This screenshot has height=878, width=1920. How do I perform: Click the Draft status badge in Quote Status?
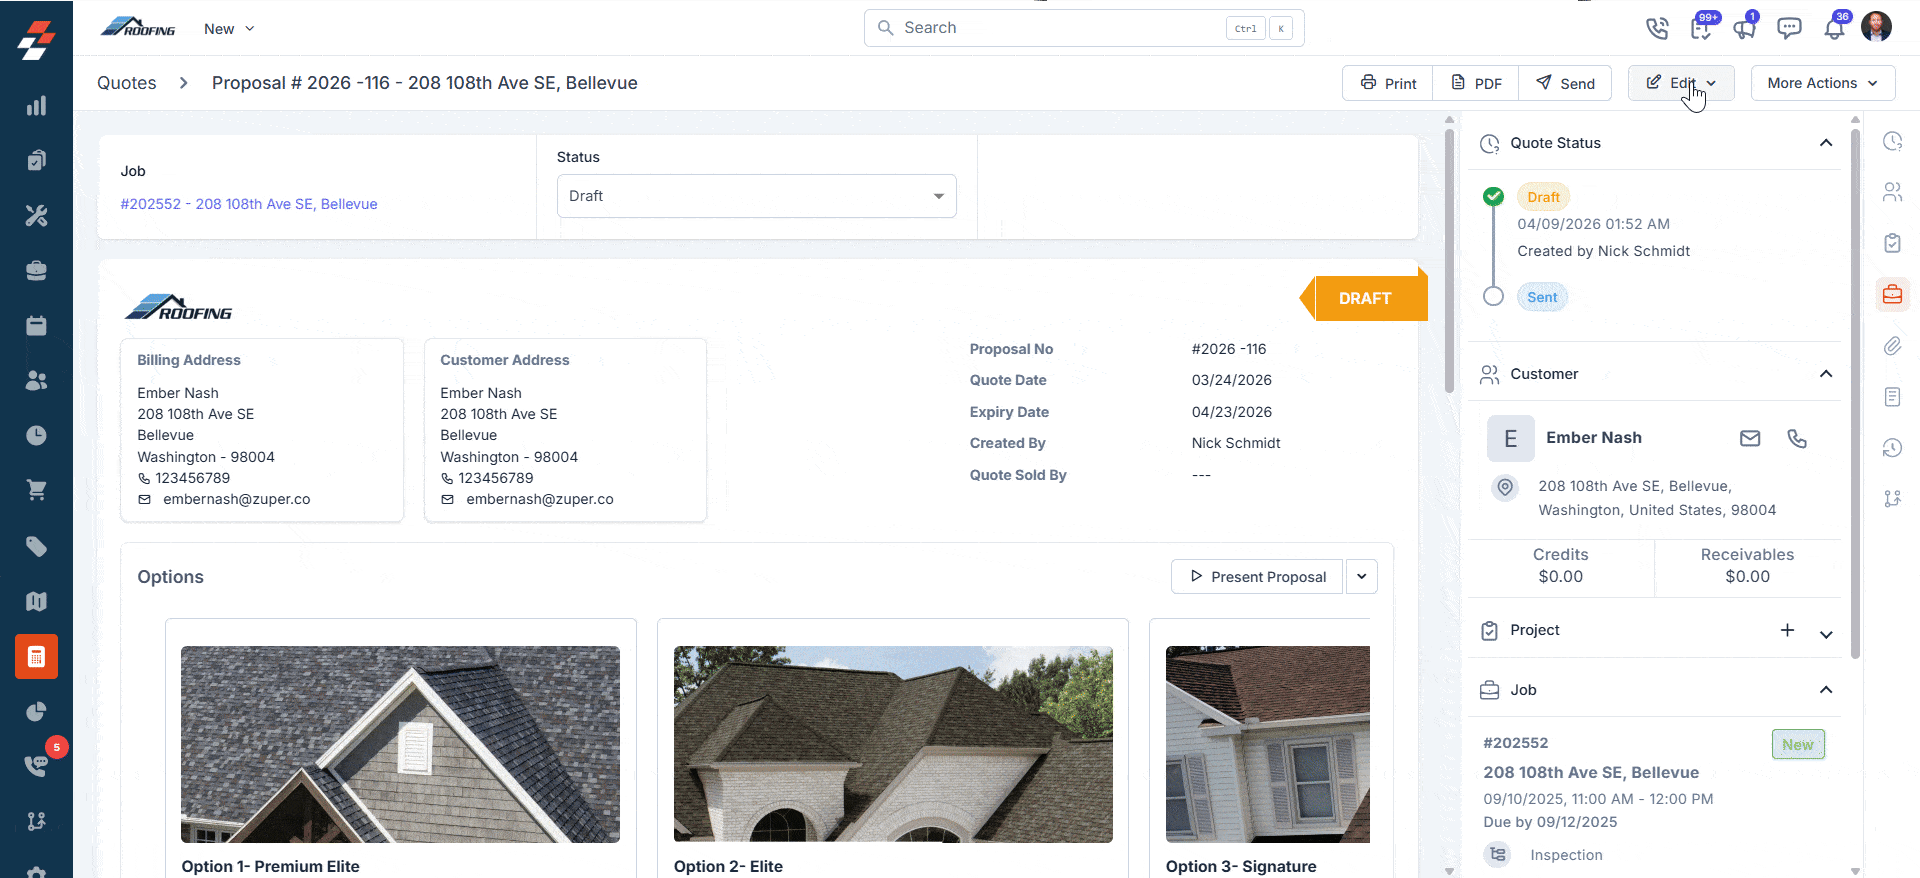(x=1543, y=197)
